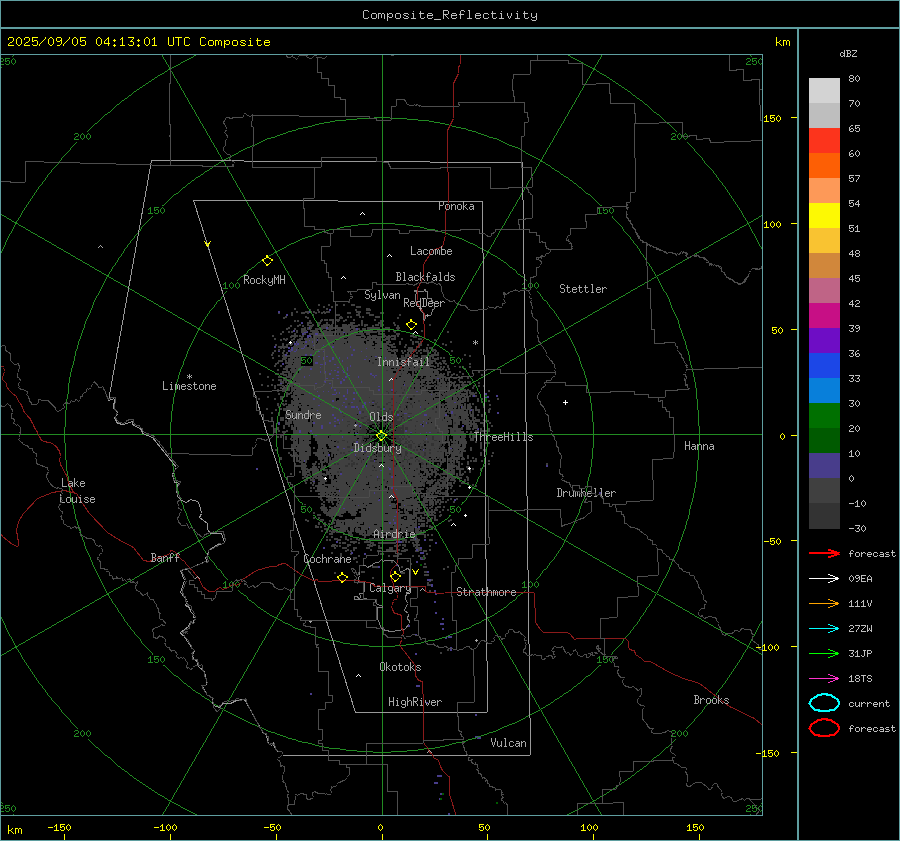Select the Banff label

[x=165, y=557]
